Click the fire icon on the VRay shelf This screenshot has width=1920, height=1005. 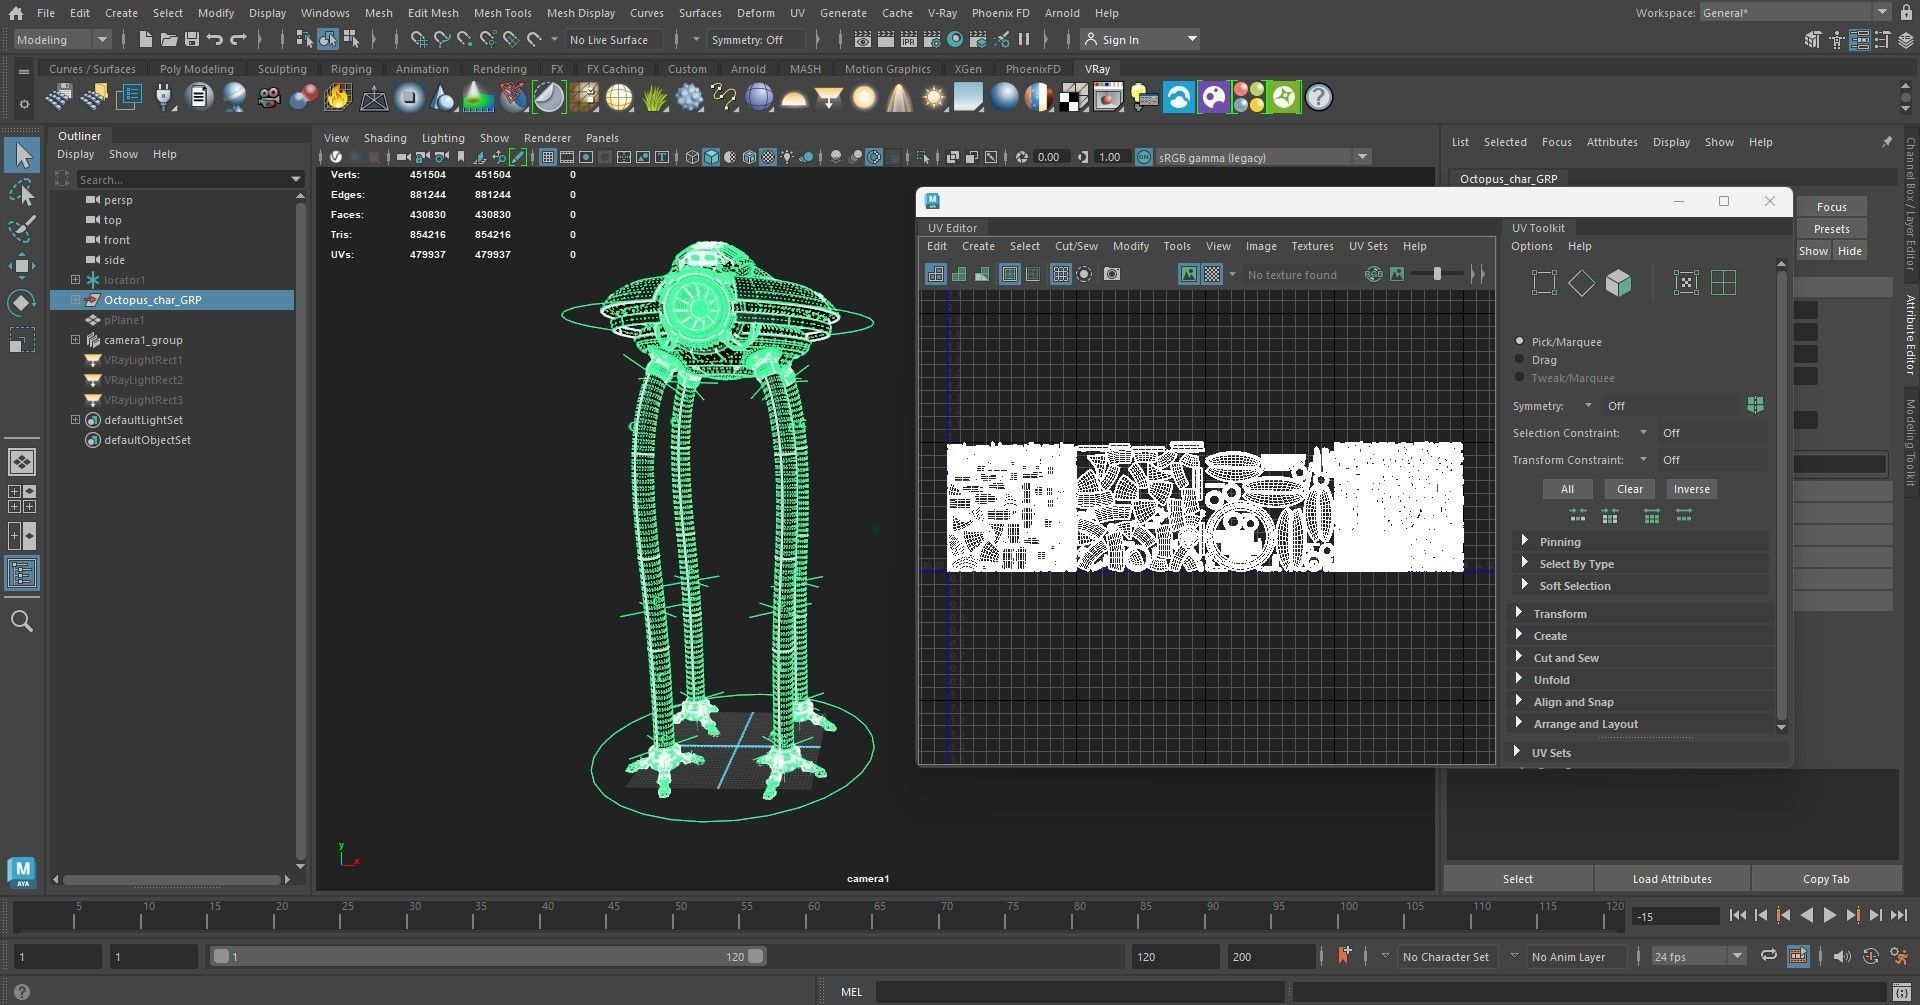[337, 97]
